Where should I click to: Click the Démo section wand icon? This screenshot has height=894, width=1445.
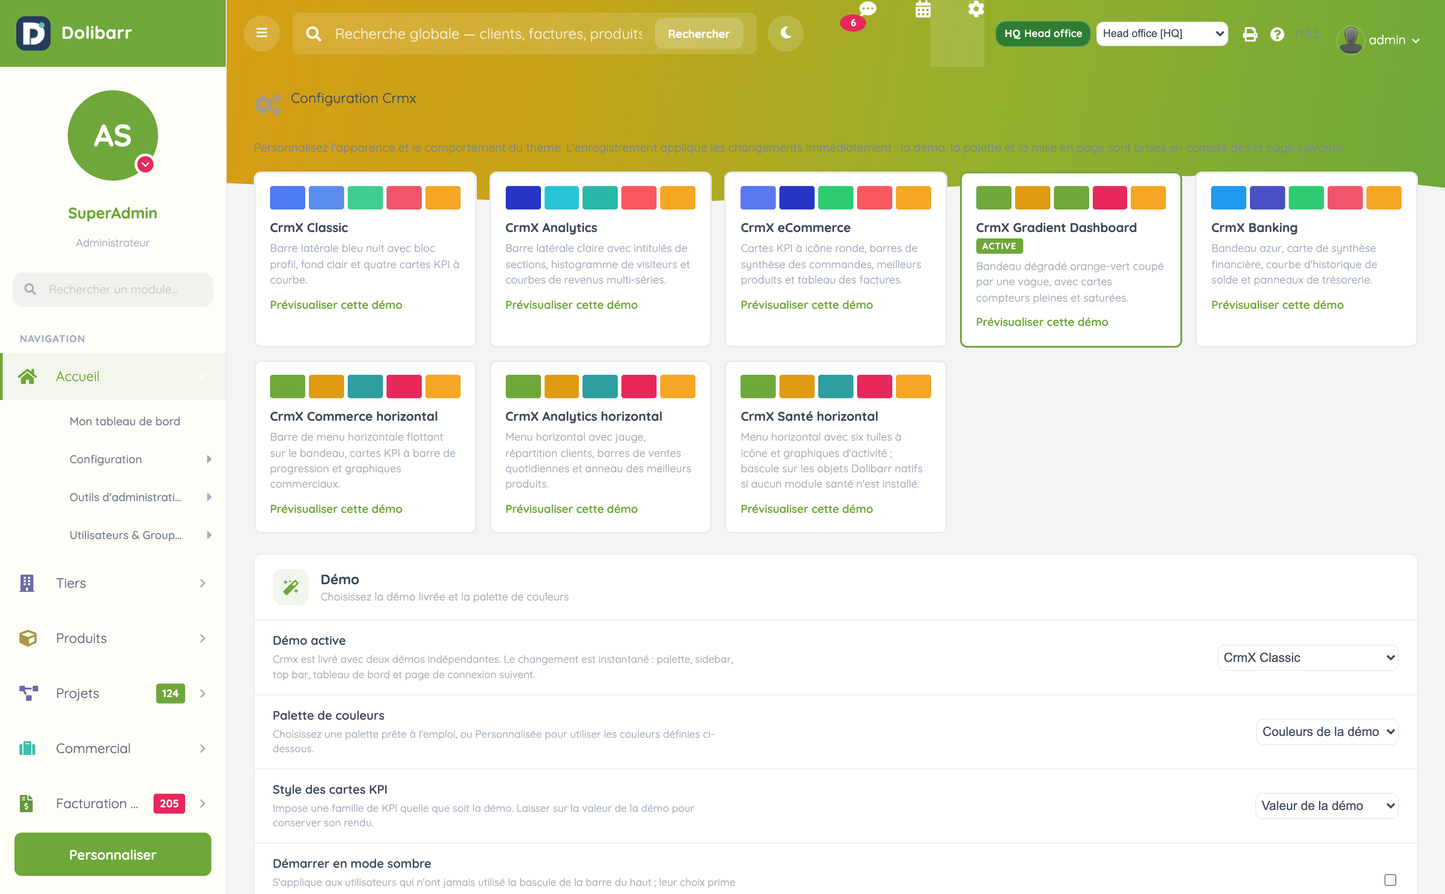(x=291, y=587)
